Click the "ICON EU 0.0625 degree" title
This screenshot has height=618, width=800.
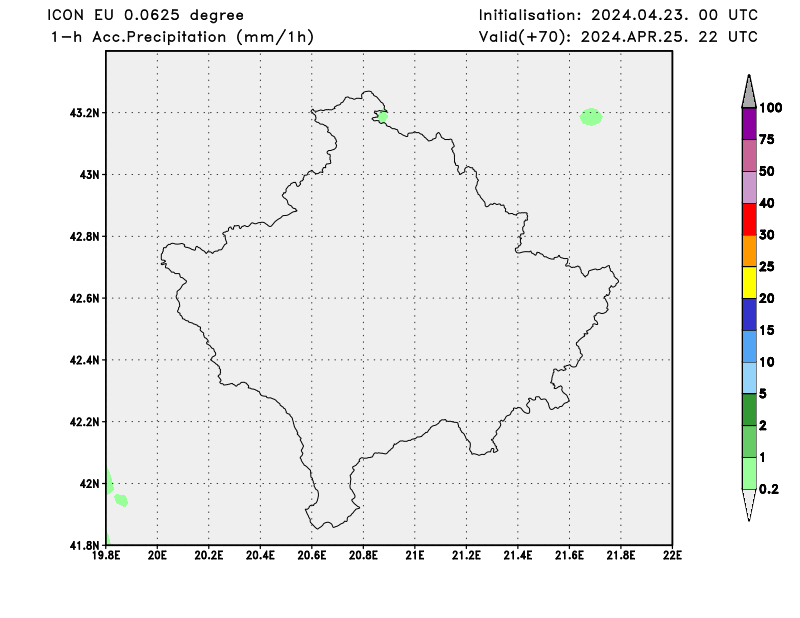[145, 15]
